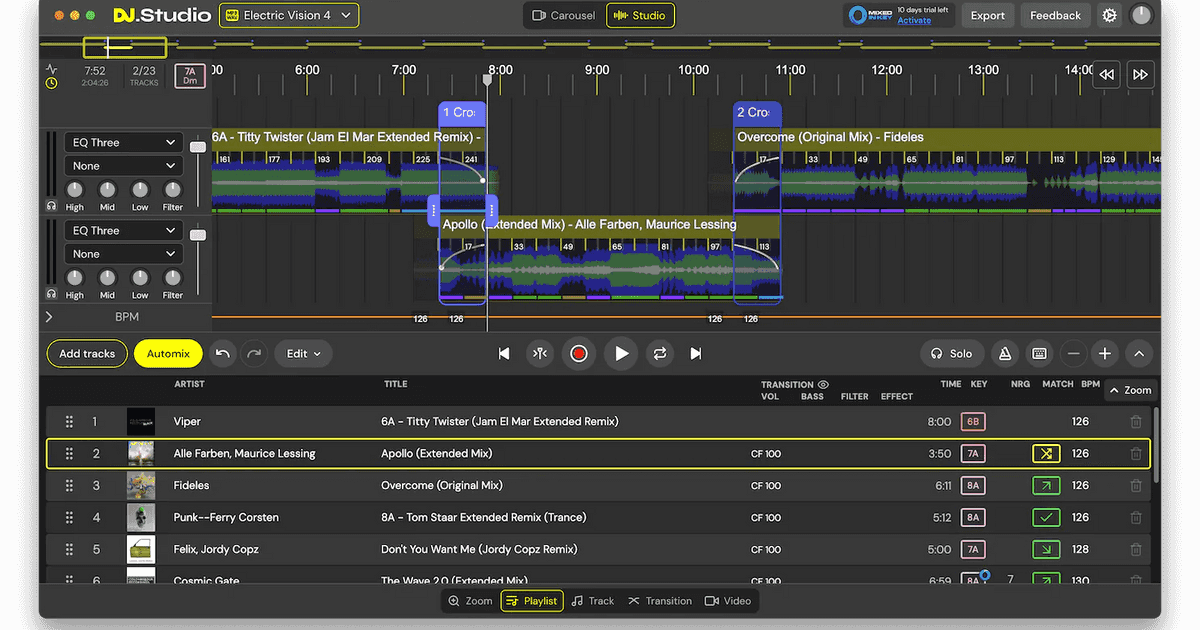Click the first deck High EQ knob
Viewport: 1200px width, 630px height.
(75, 190)
